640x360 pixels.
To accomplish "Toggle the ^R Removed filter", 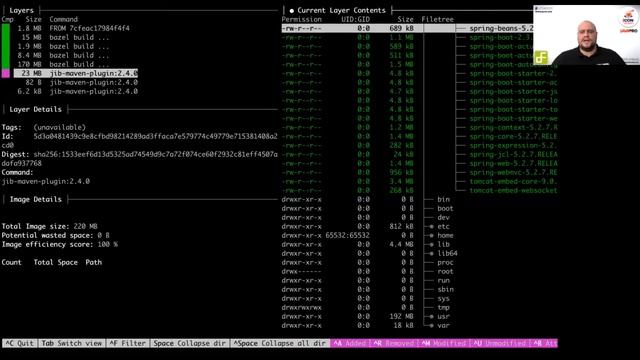I will 394,343.
